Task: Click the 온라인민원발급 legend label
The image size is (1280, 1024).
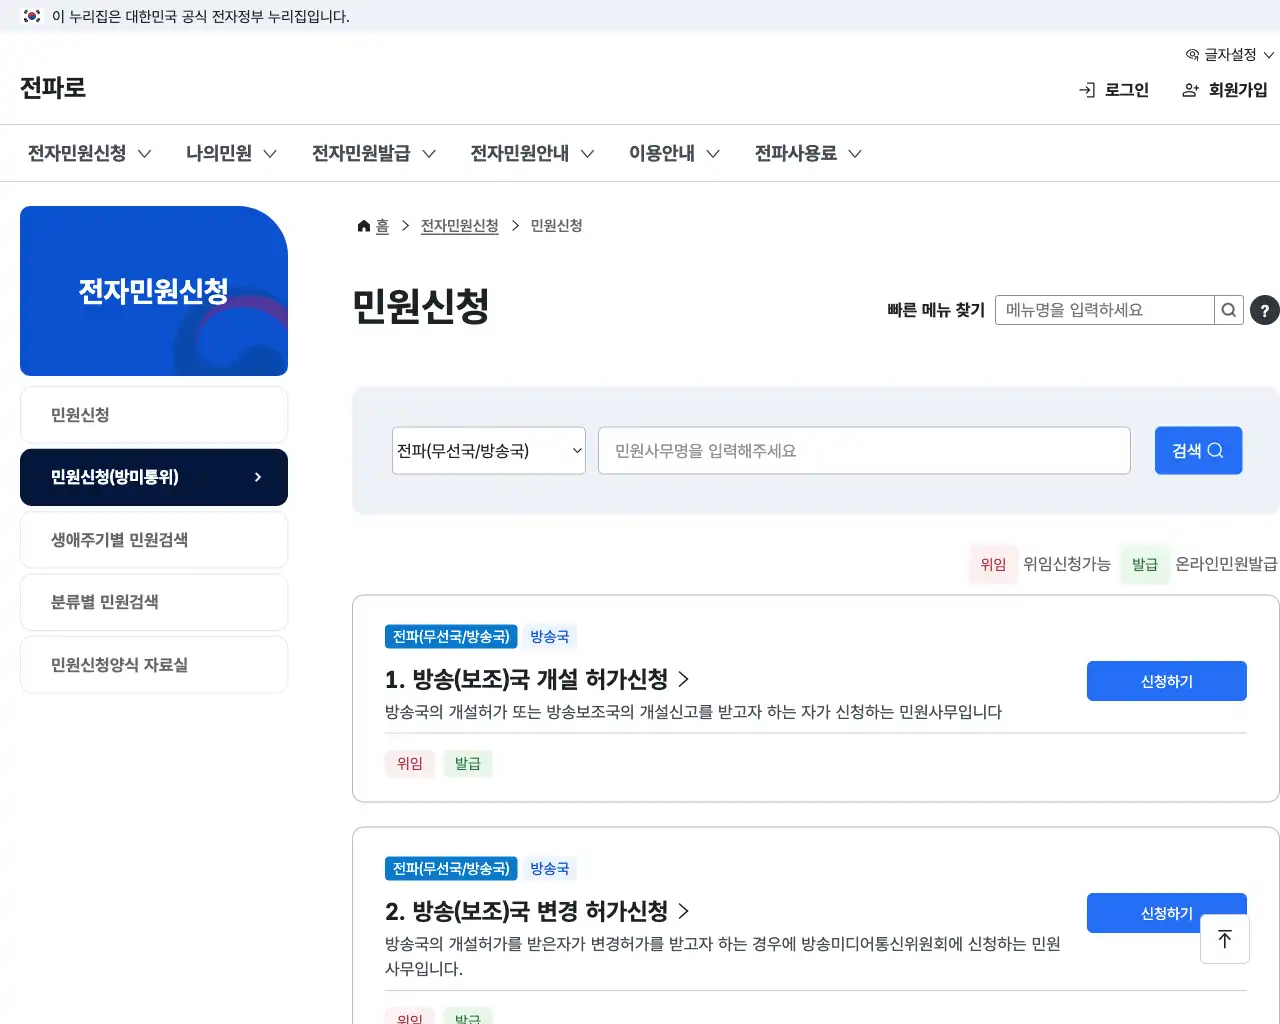Action: tap(1226, 564)
